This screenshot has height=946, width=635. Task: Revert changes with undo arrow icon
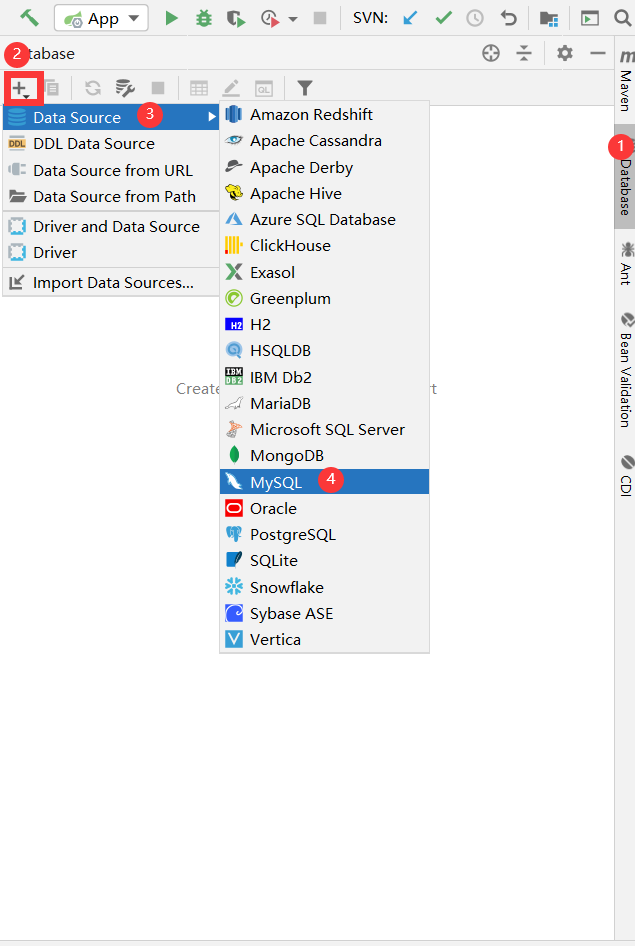tap(508, 19)
